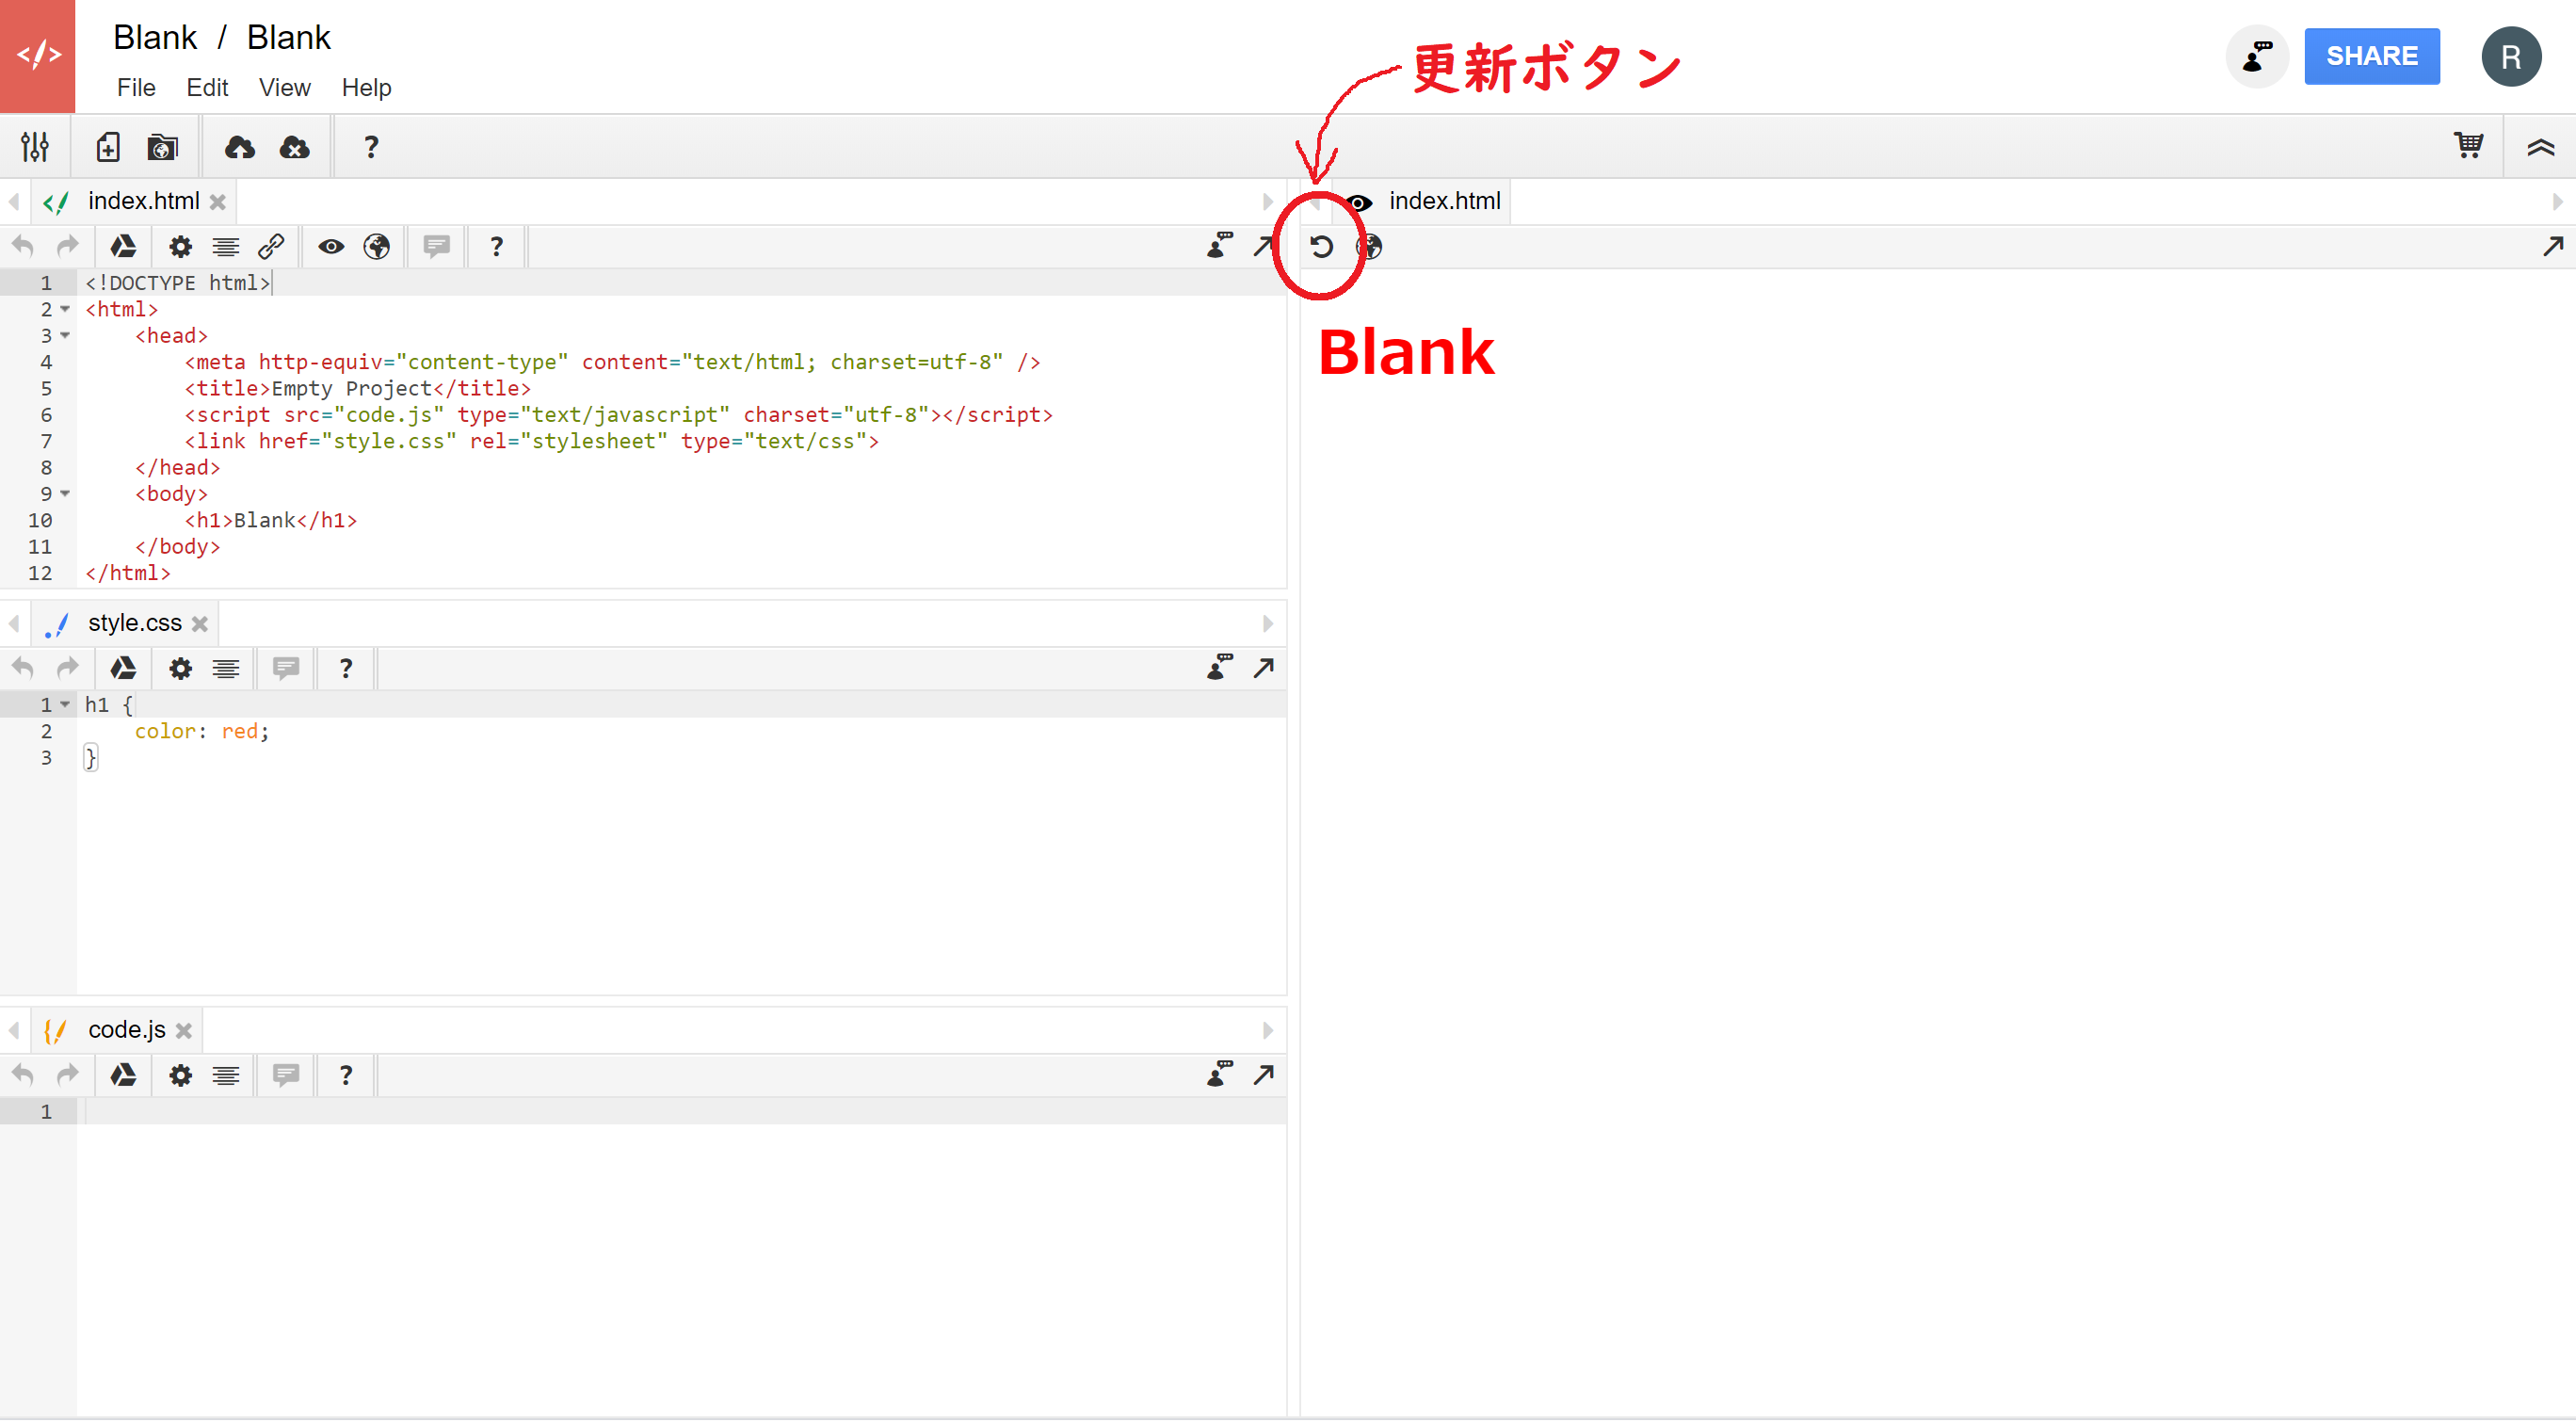2576x1422 pixels.
Task: Open editor settings gear in index.html toolbar
Action: [180, 247]
